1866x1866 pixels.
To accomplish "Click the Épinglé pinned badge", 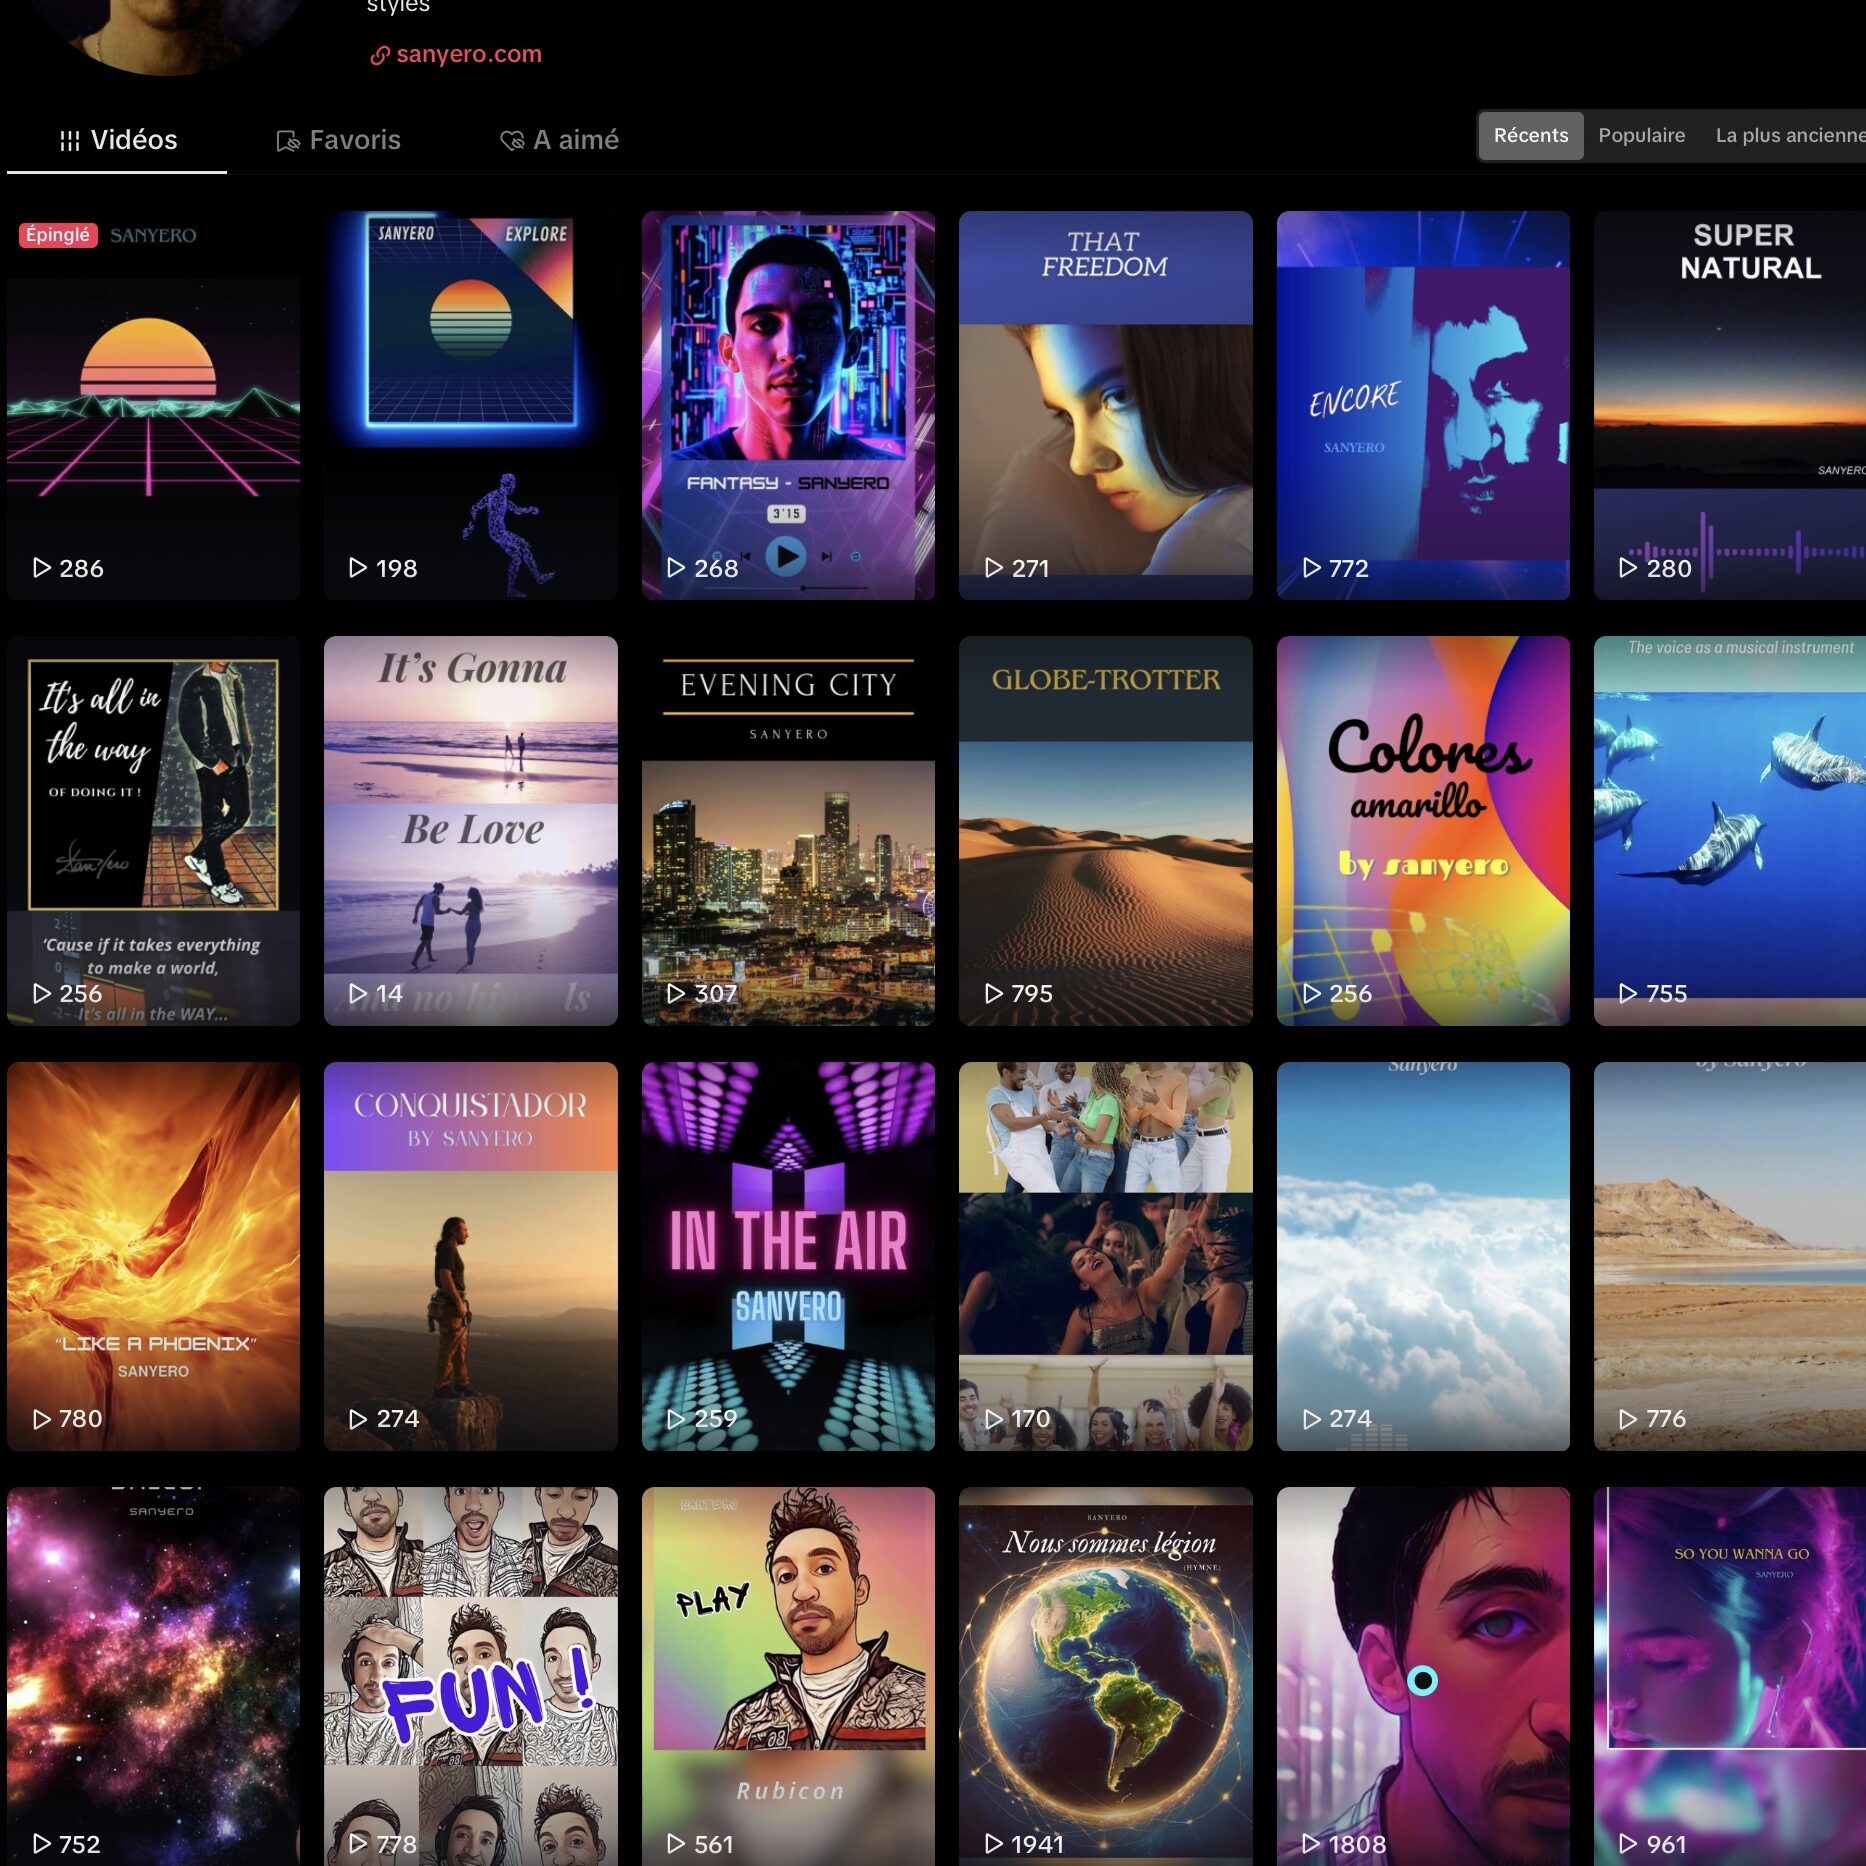I will [x=58, y=235].
